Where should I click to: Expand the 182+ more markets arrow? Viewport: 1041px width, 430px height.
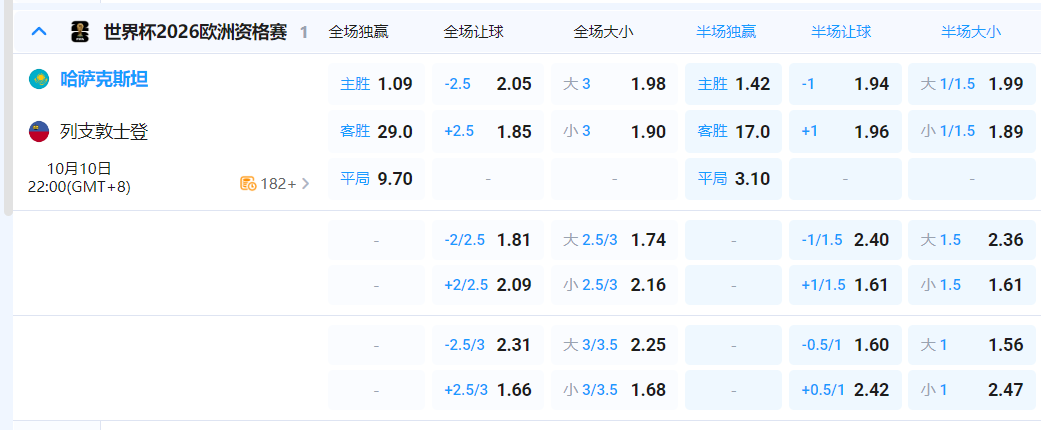click(305, 183)
